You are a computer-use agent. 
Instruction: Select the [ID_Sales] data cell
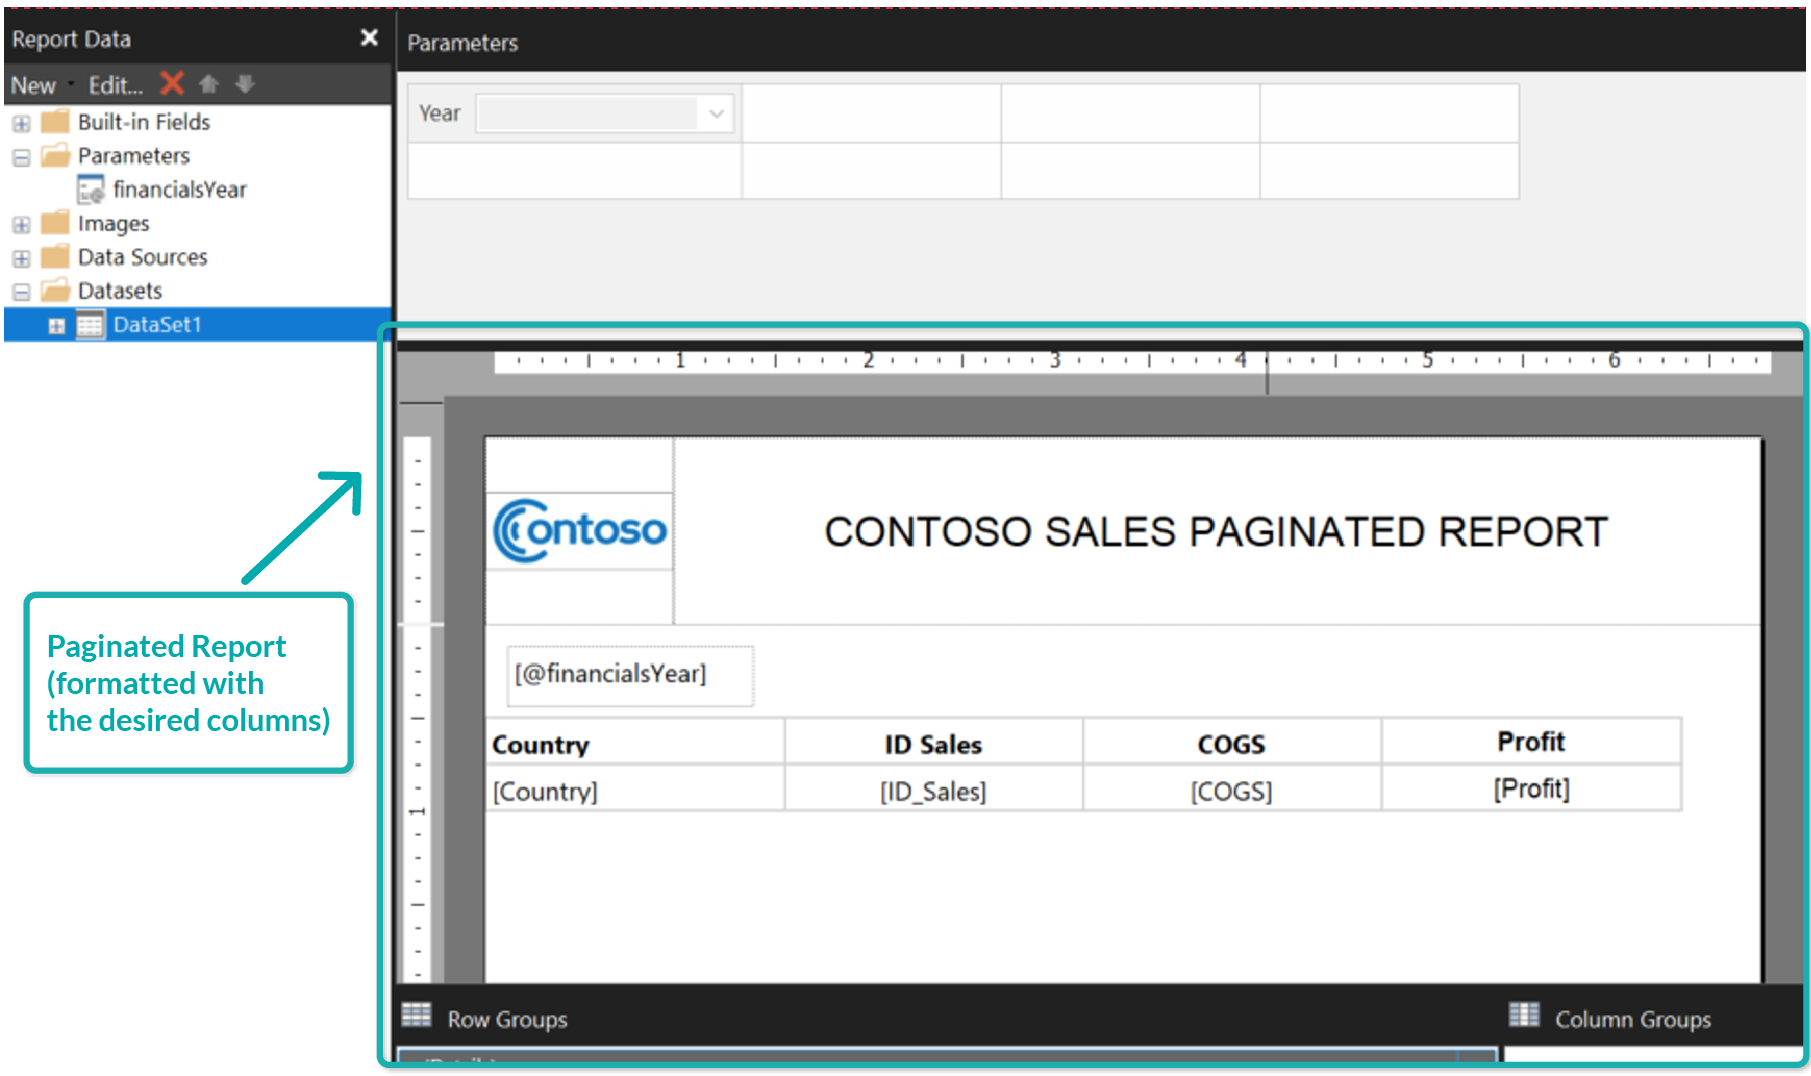coord(933,790)
